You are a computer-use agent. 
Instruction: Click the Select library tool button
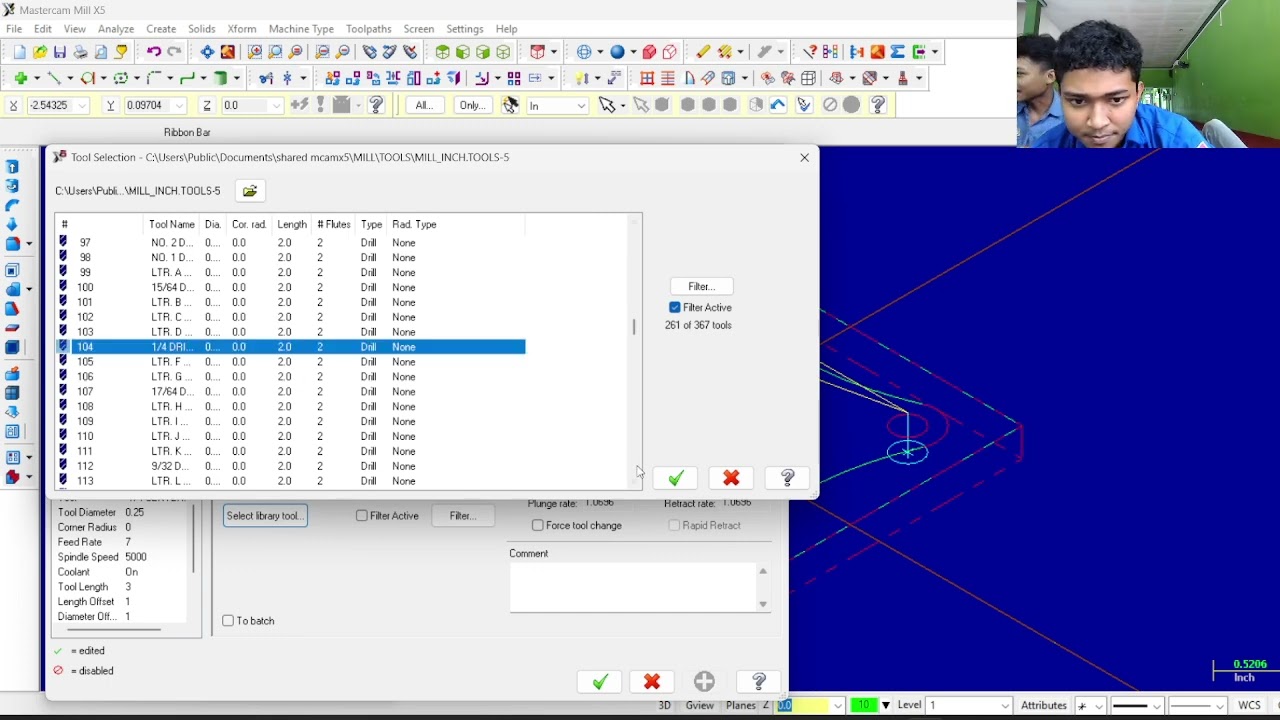[x=264, y=516]
